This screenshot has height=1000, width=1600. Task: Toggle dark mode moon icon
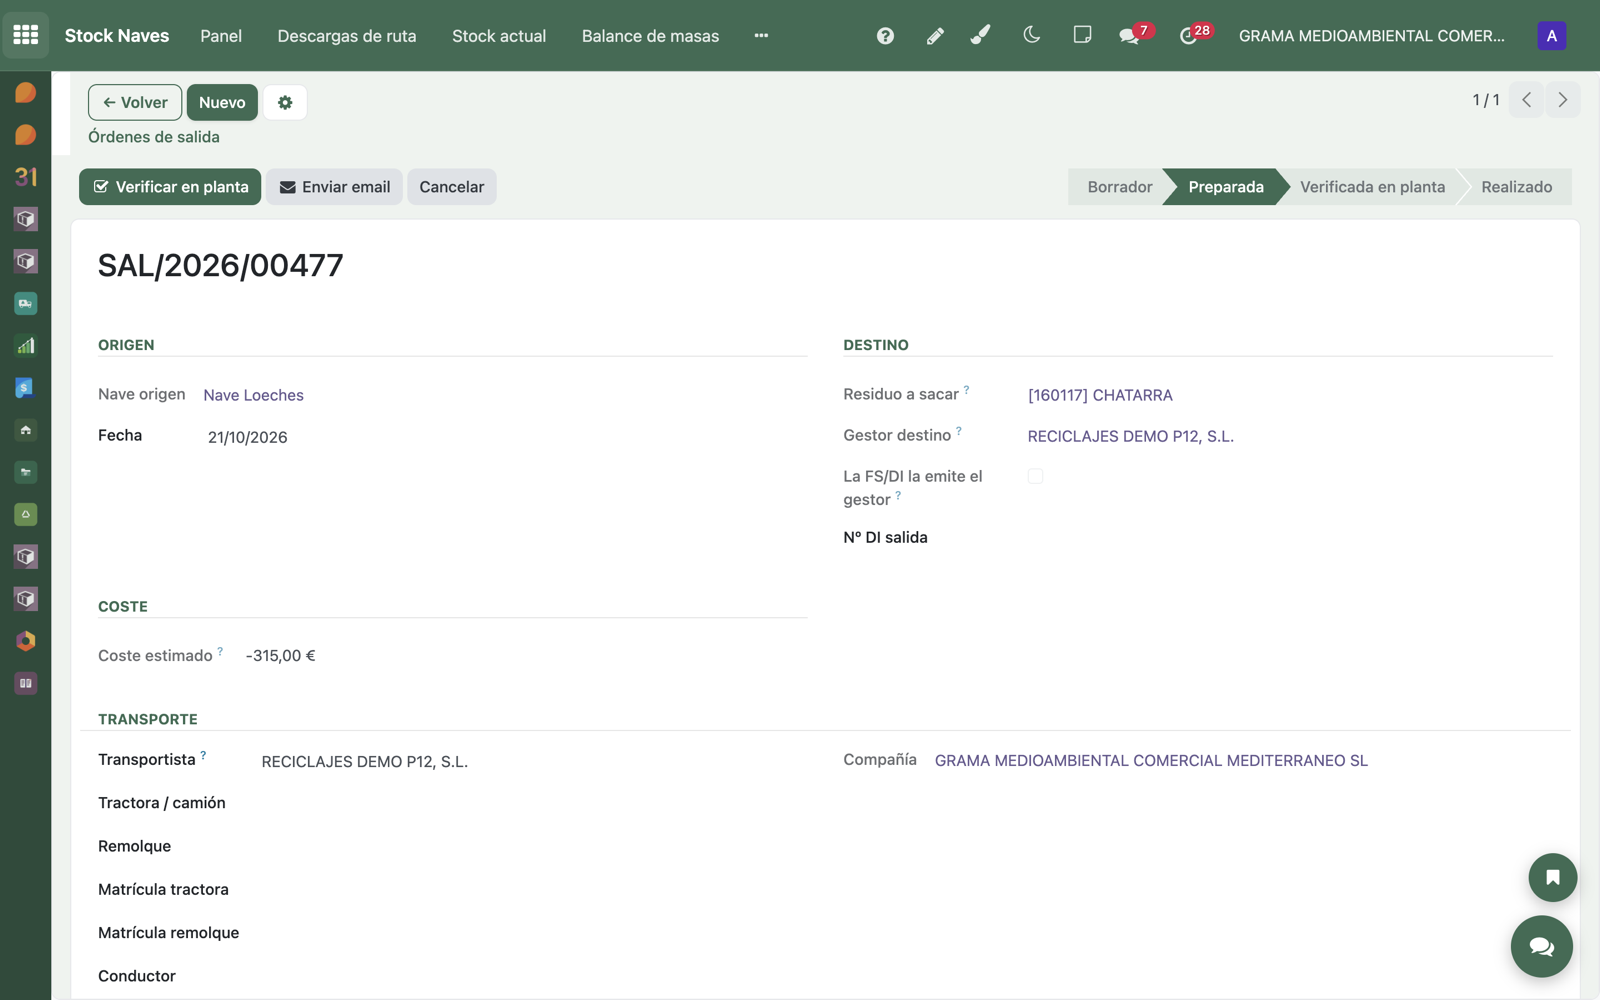(x=1032, y=35)
